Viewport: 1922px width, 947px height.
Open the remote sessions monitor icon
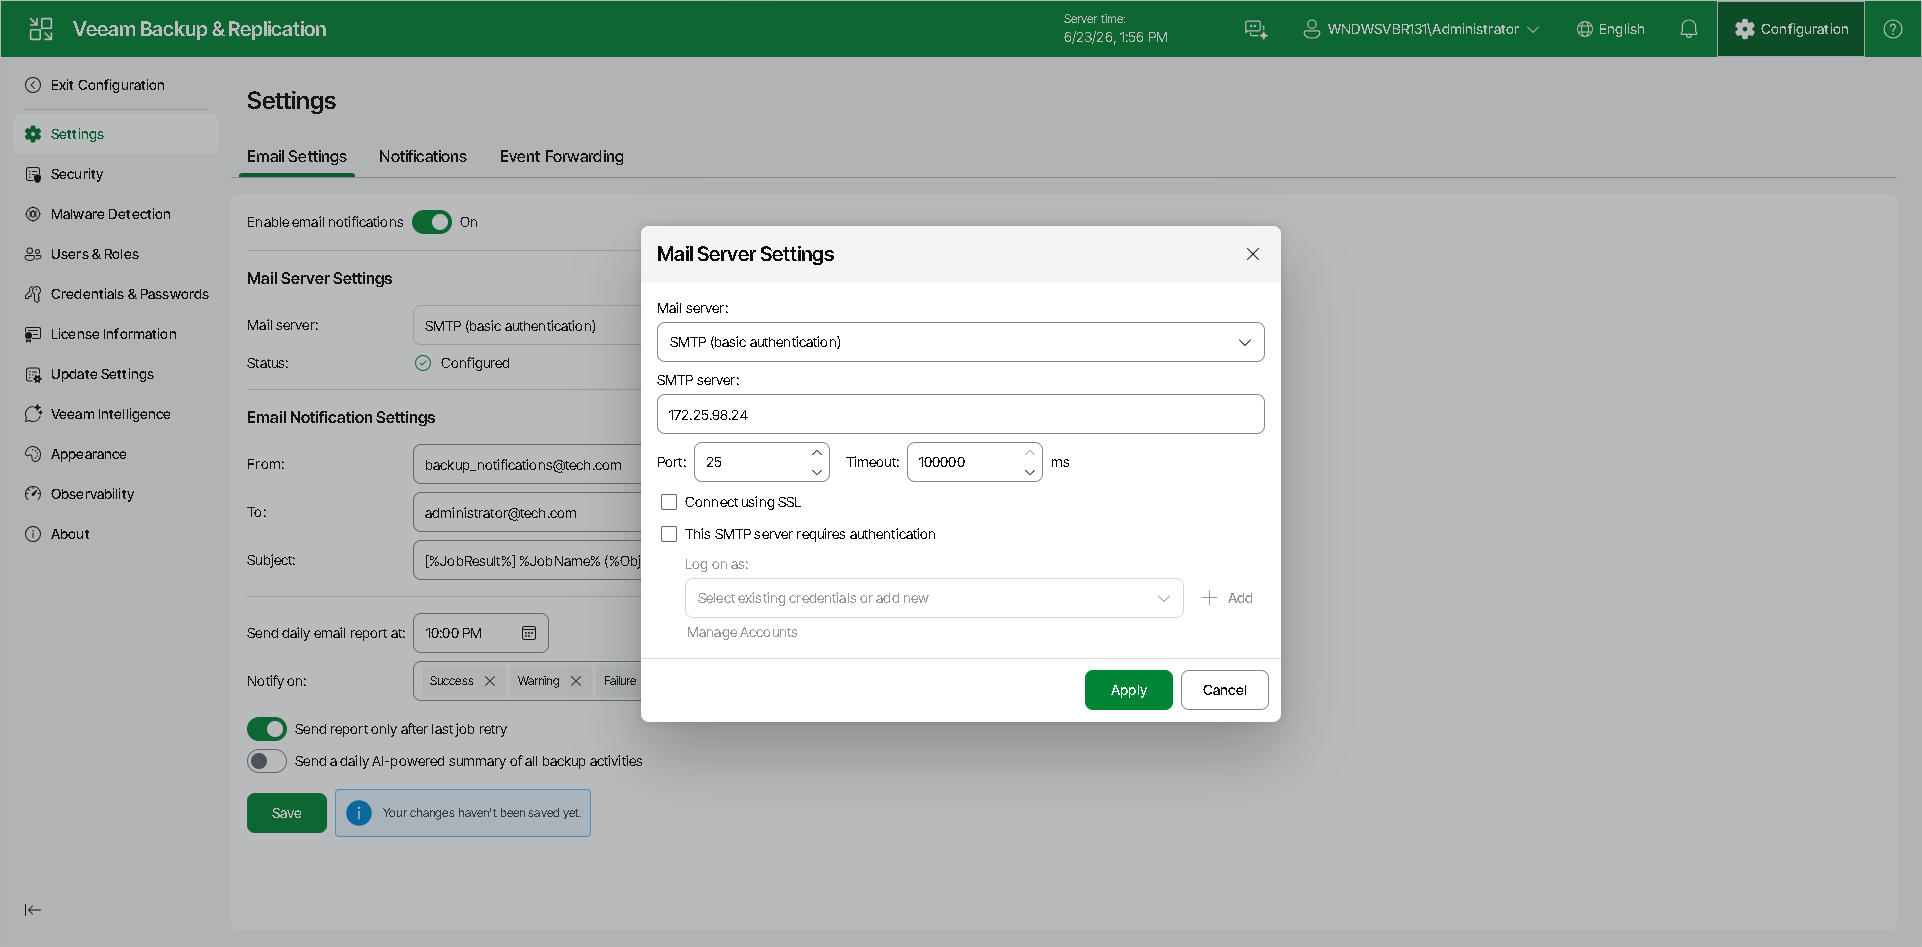[1256, 29]
